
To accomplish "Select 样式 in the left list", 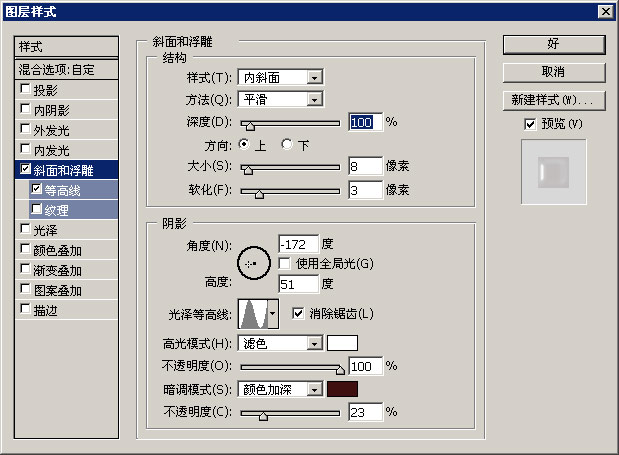I will [x=66, y=47].
